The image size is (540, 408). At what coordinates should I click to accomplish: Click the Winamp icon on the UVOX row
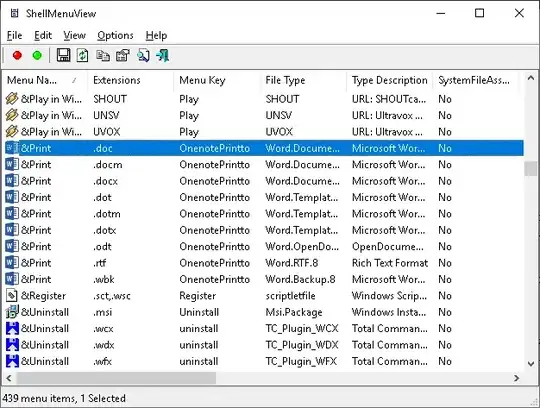tap(12, 132)
